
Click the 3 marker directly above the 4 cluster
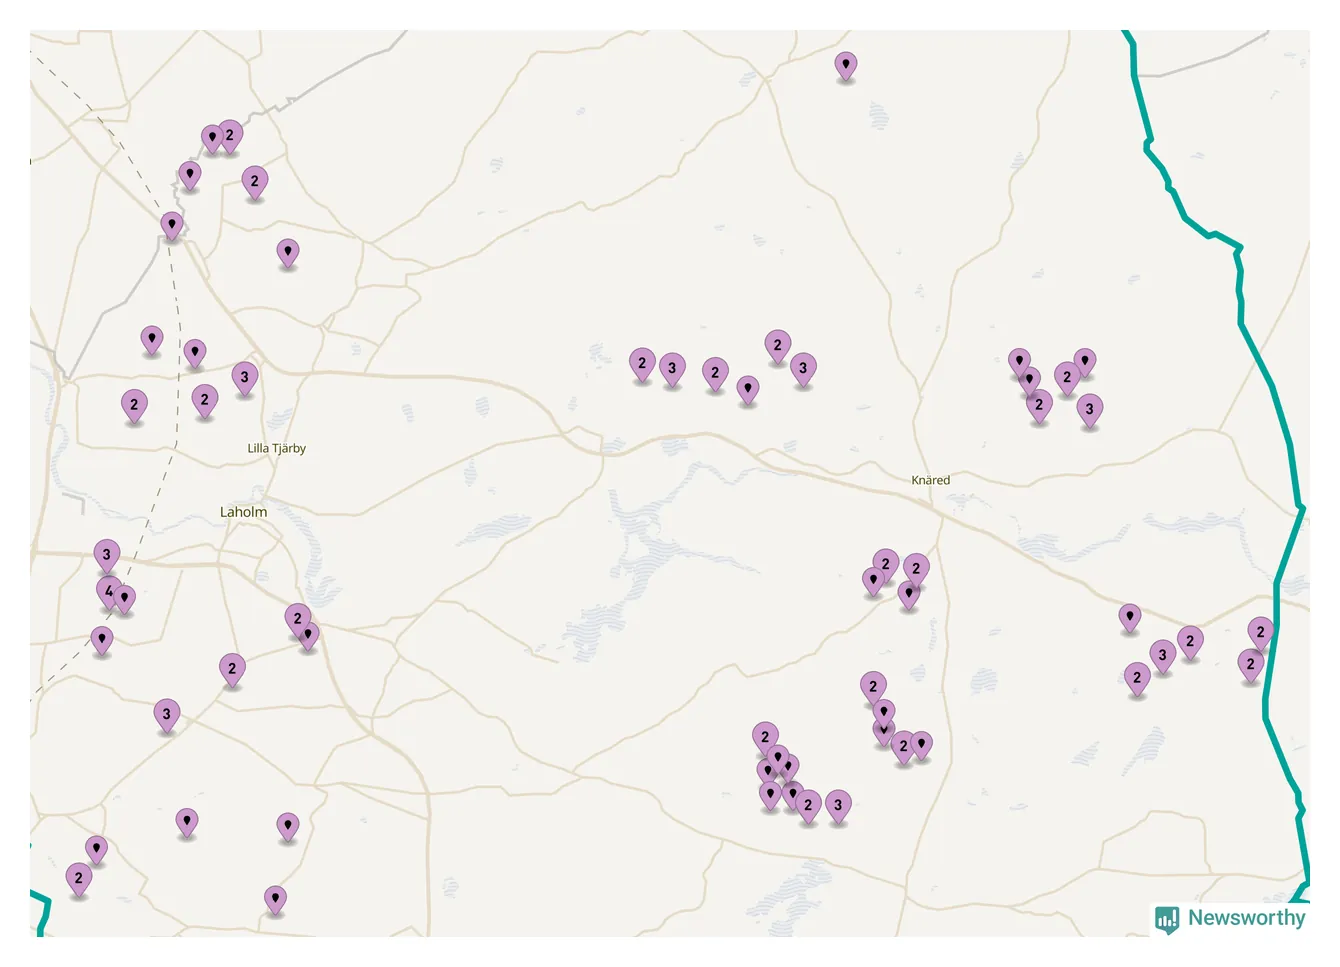click(x=107, y=555)
